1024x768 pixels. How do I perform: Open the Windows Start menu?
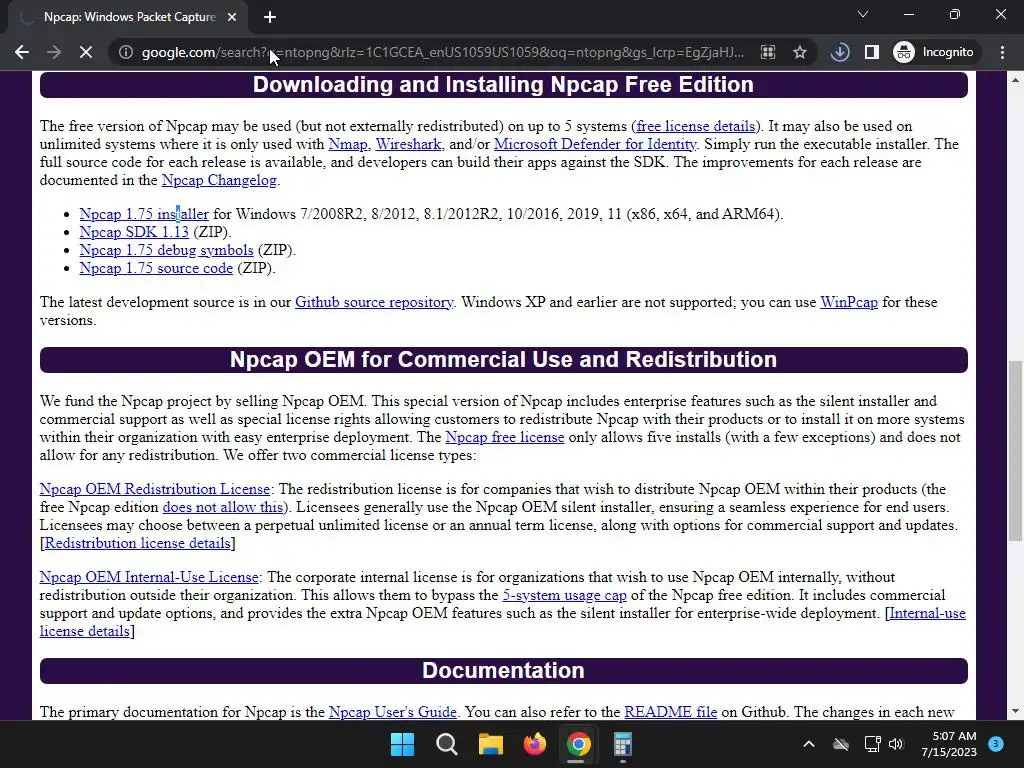point(402,744)
